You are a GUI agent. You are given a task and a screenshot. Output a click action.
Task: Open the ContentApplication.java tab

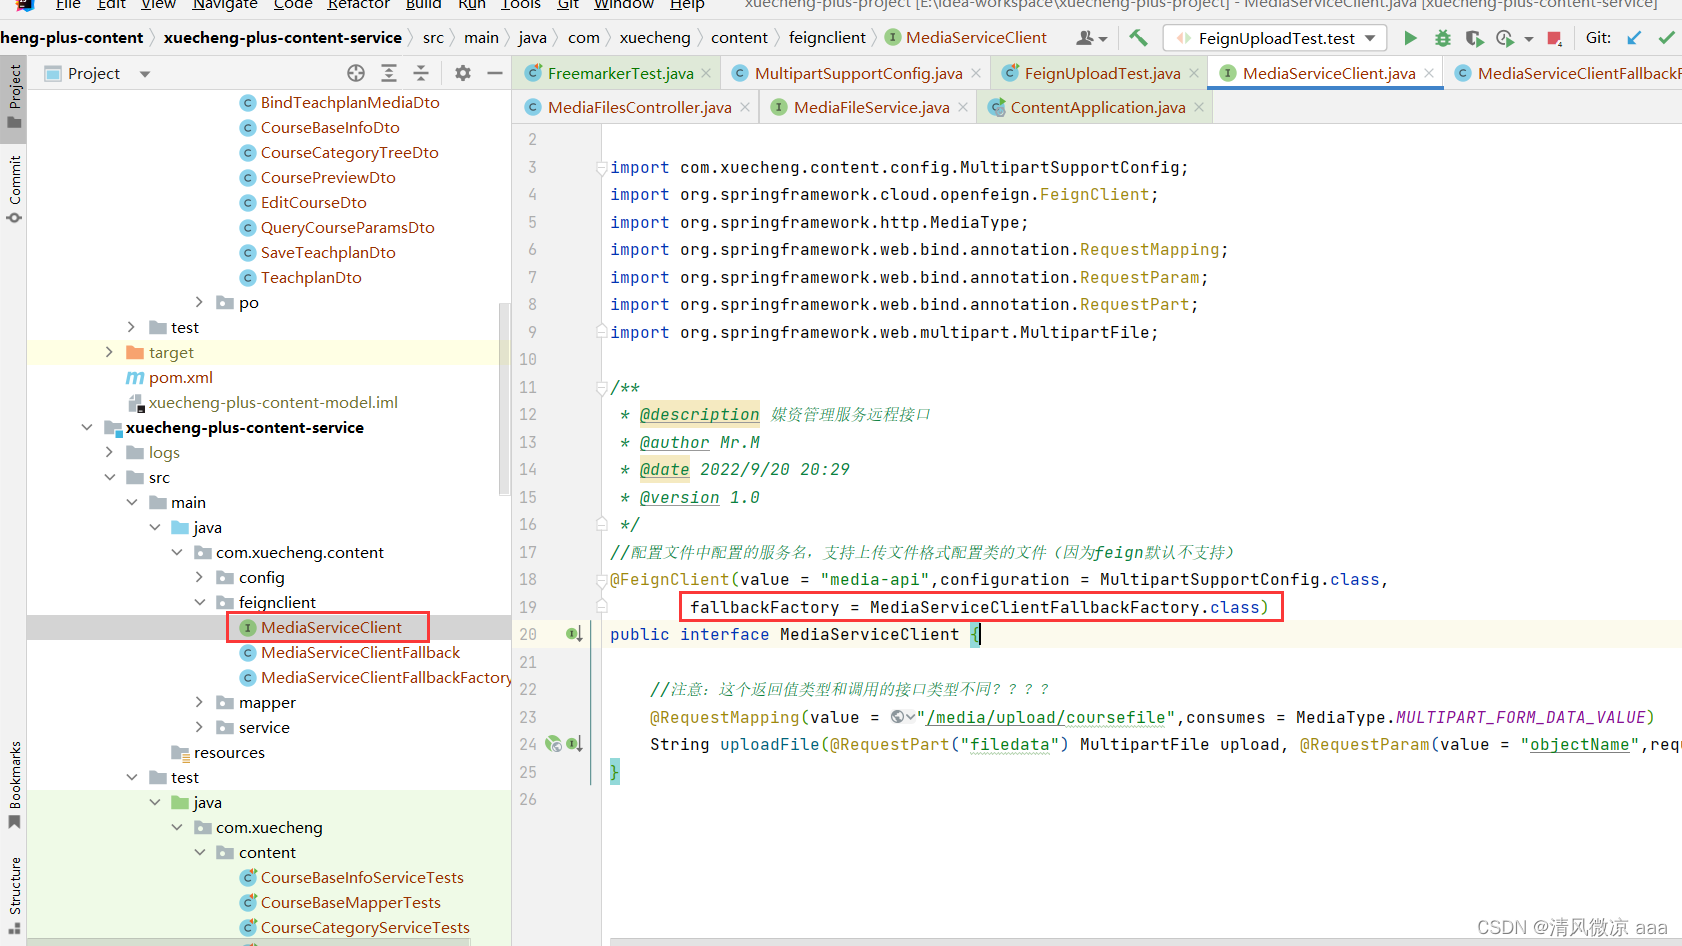point(1097,107)
